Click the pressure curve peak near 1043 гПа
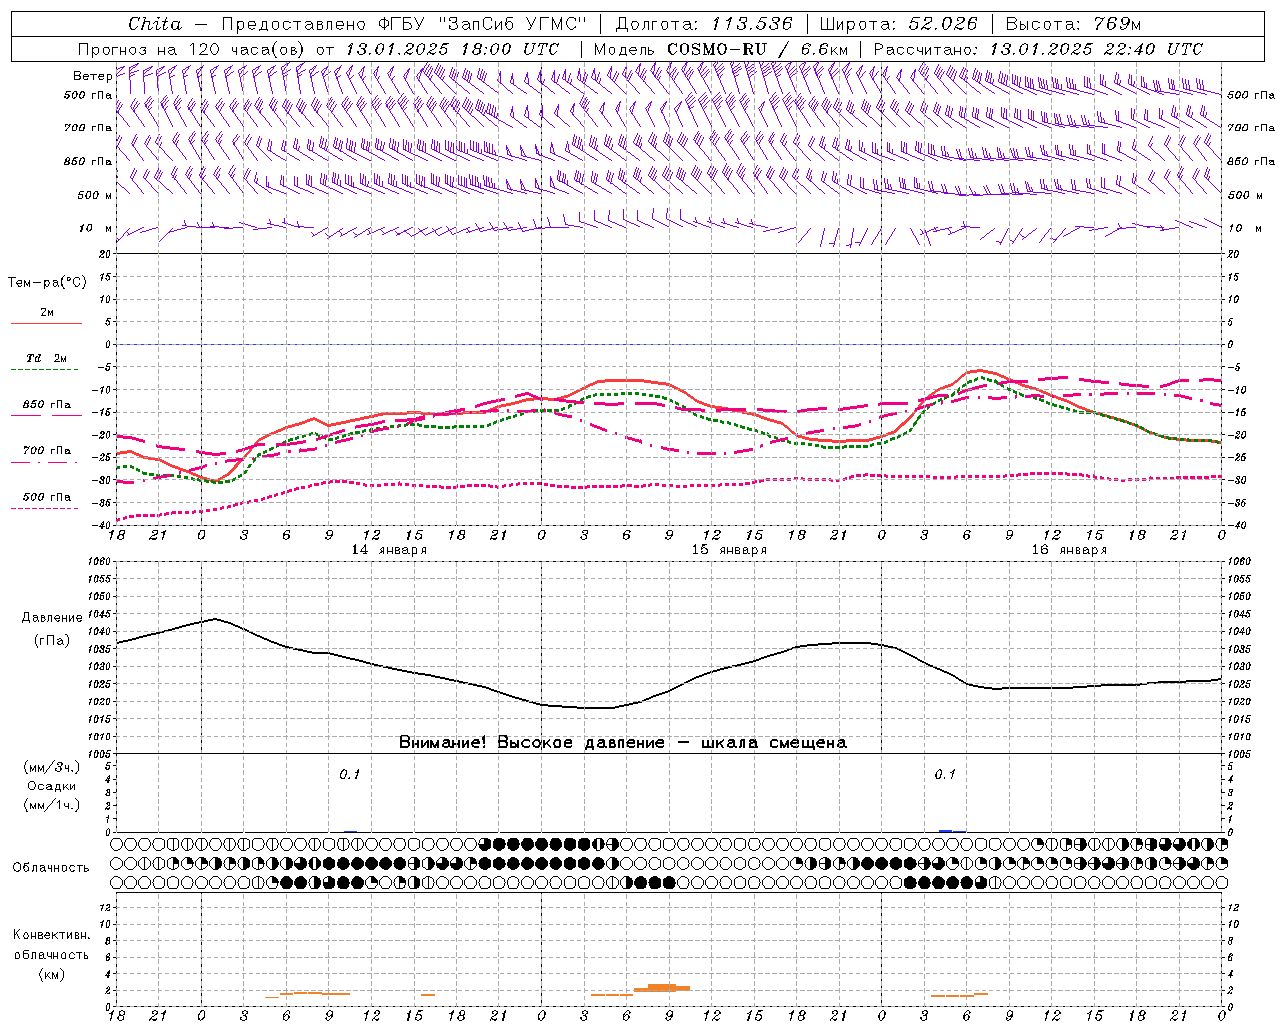 (215, 619)
